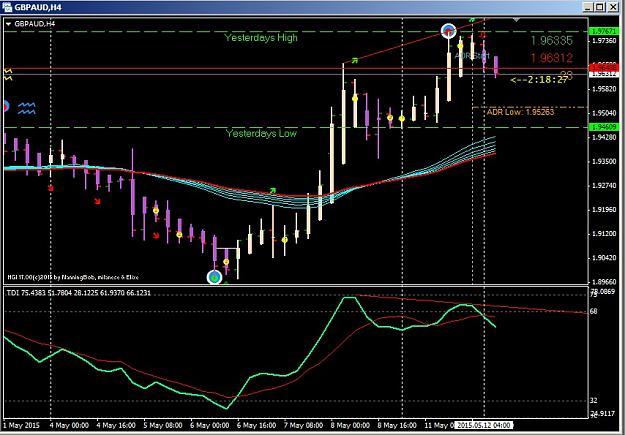Click the chart window icon in title bar
Screen dimensions: 625x435
coord(7,7)
